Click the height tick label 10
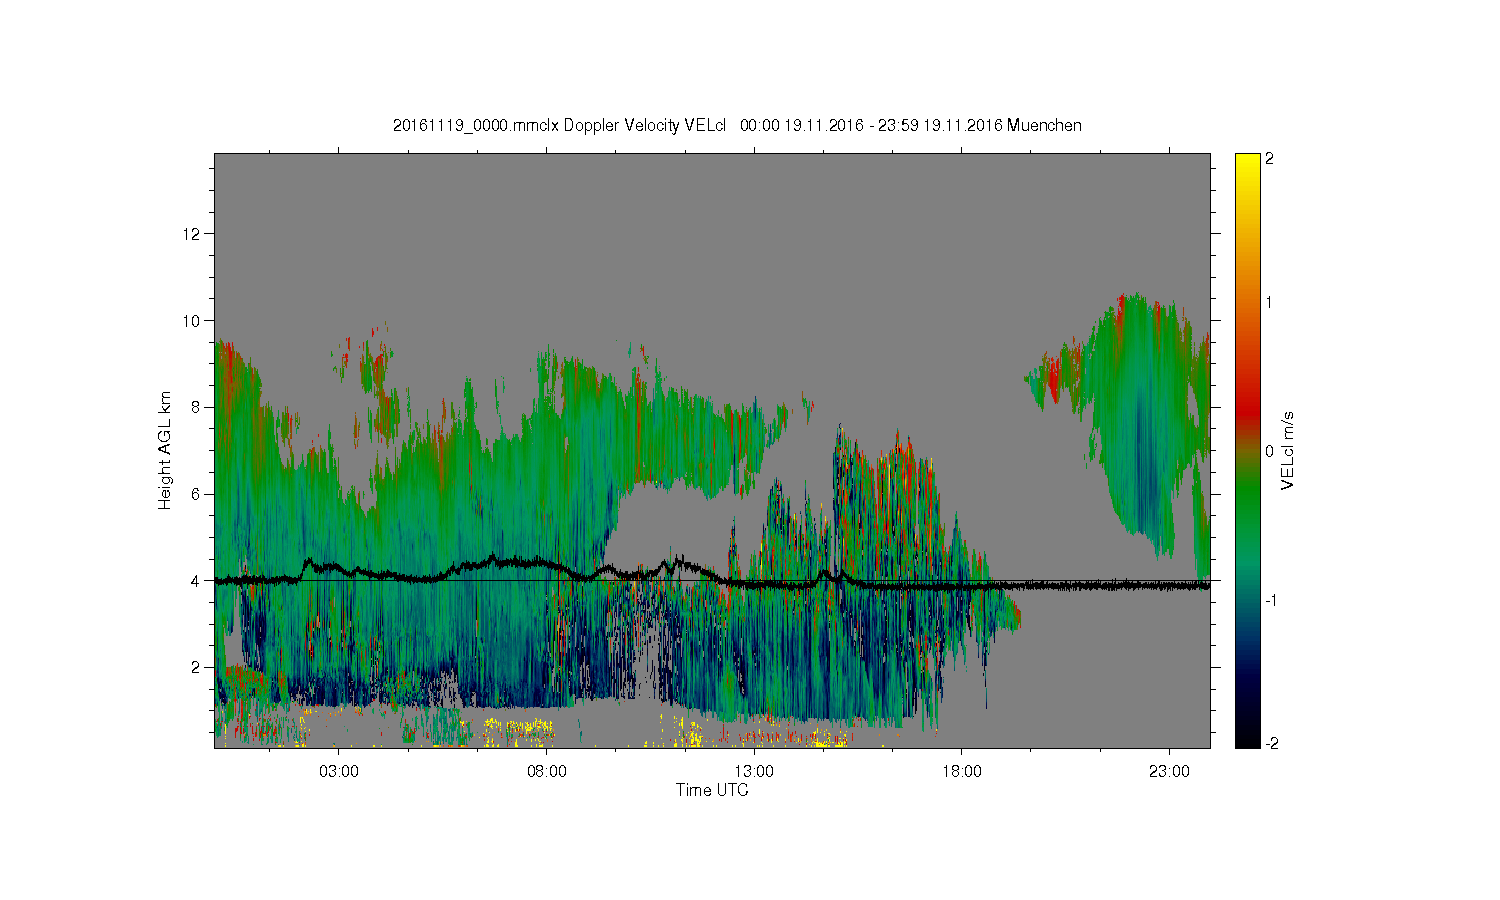Image resolution: width=1500 pixels, height=900 pixels. (193, 321)
